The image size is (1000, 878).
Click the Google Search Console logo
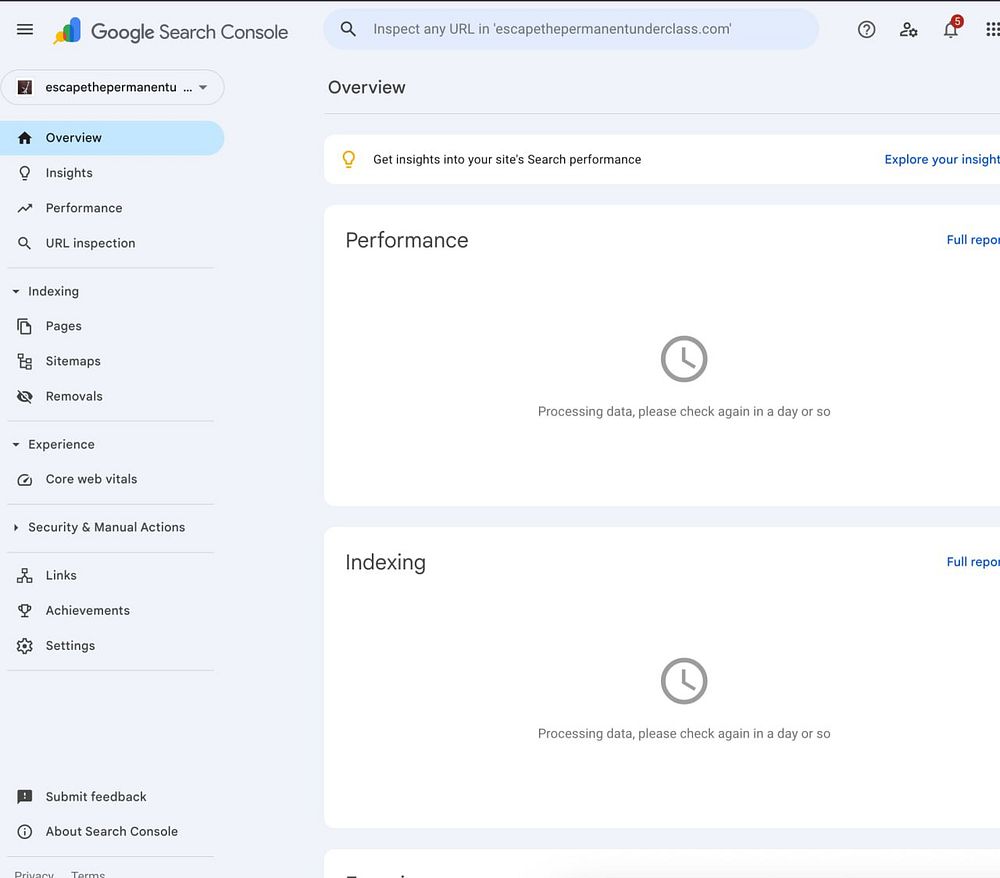[171, 32]
